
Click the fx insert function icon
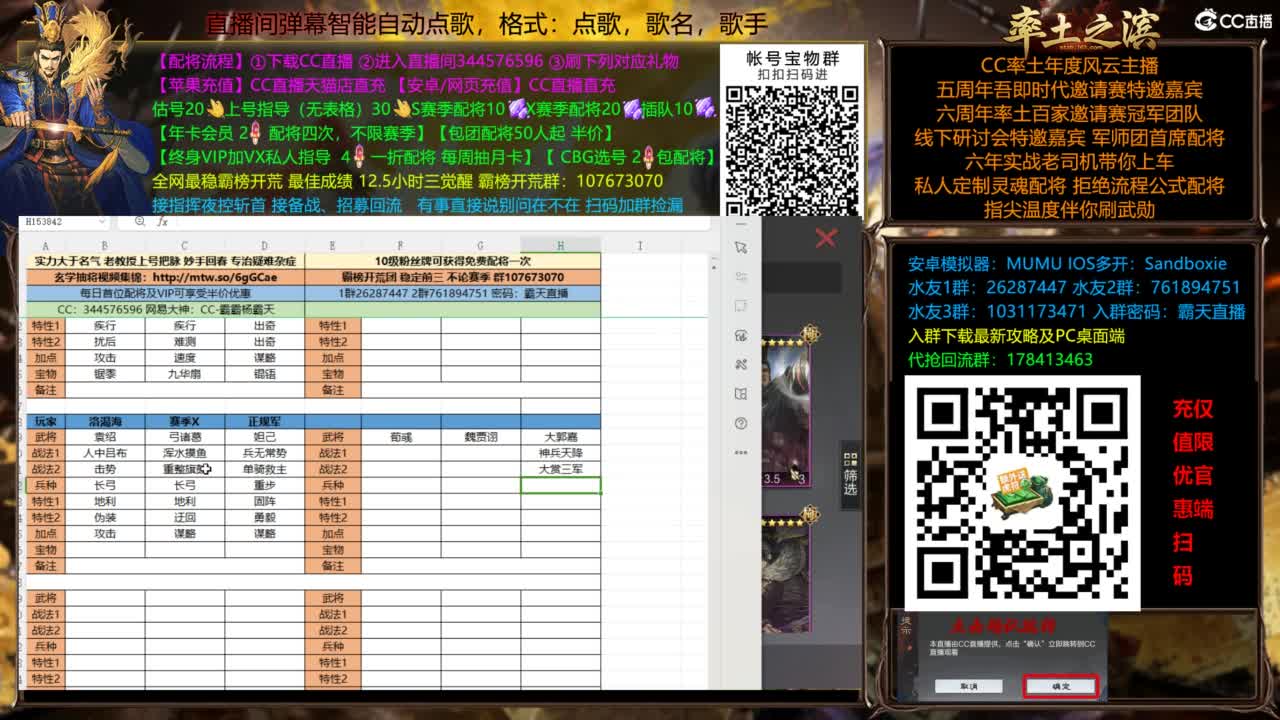pyautogui.click(x=163, y=221)
